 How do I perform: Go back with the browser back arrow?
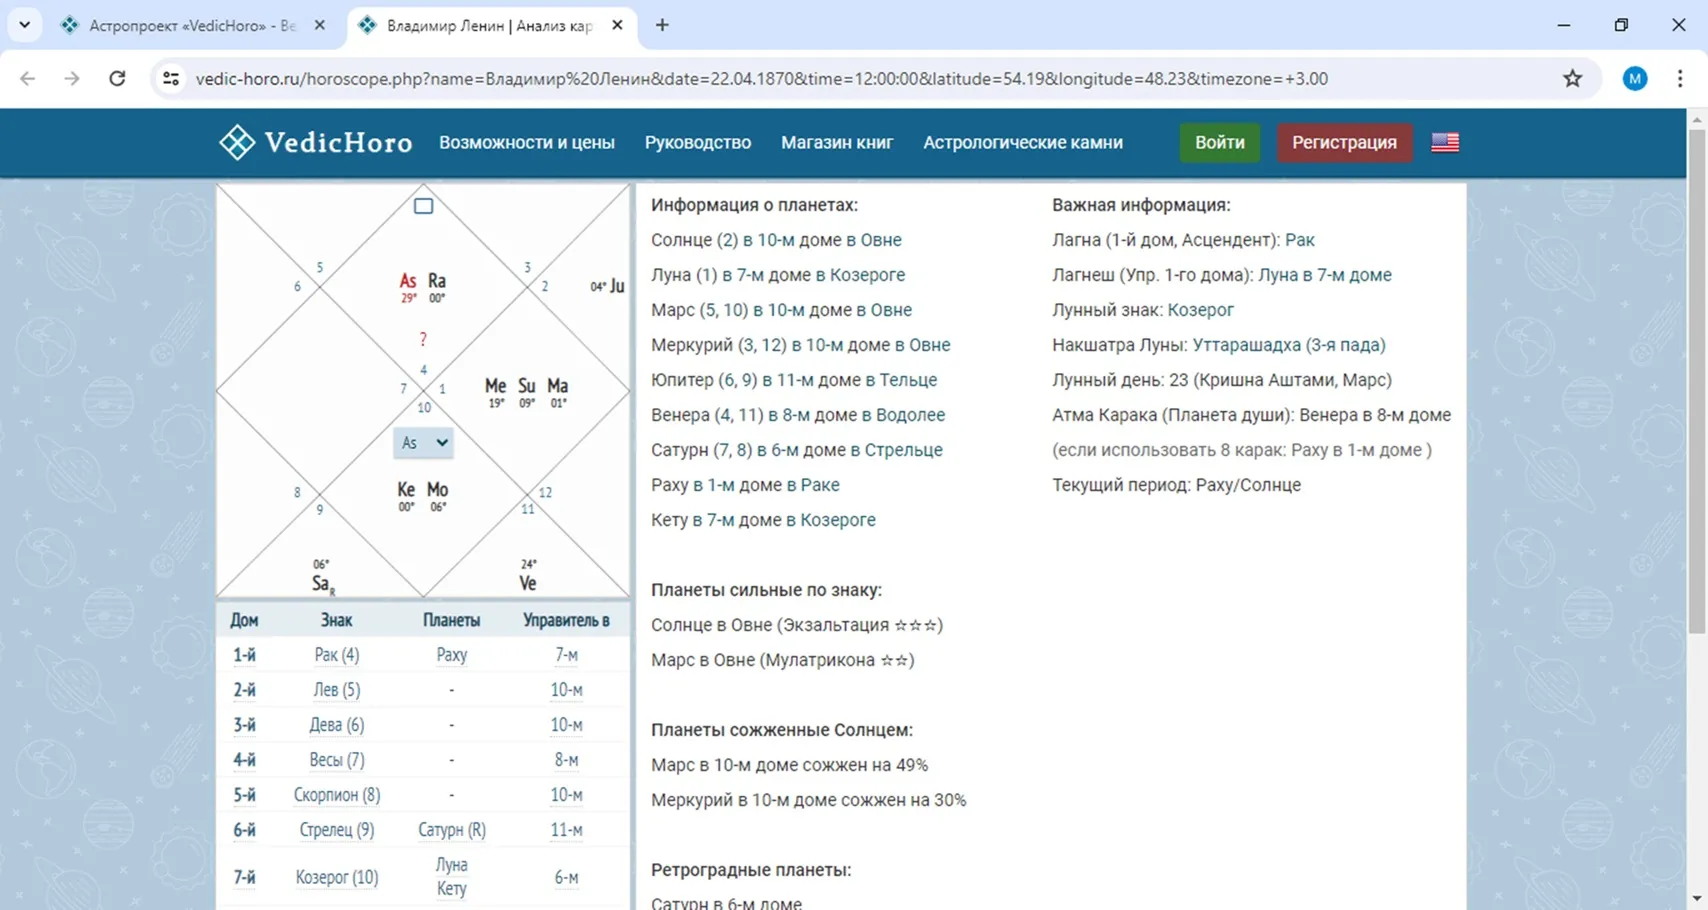pyautogui.click(x=27, y=79)
